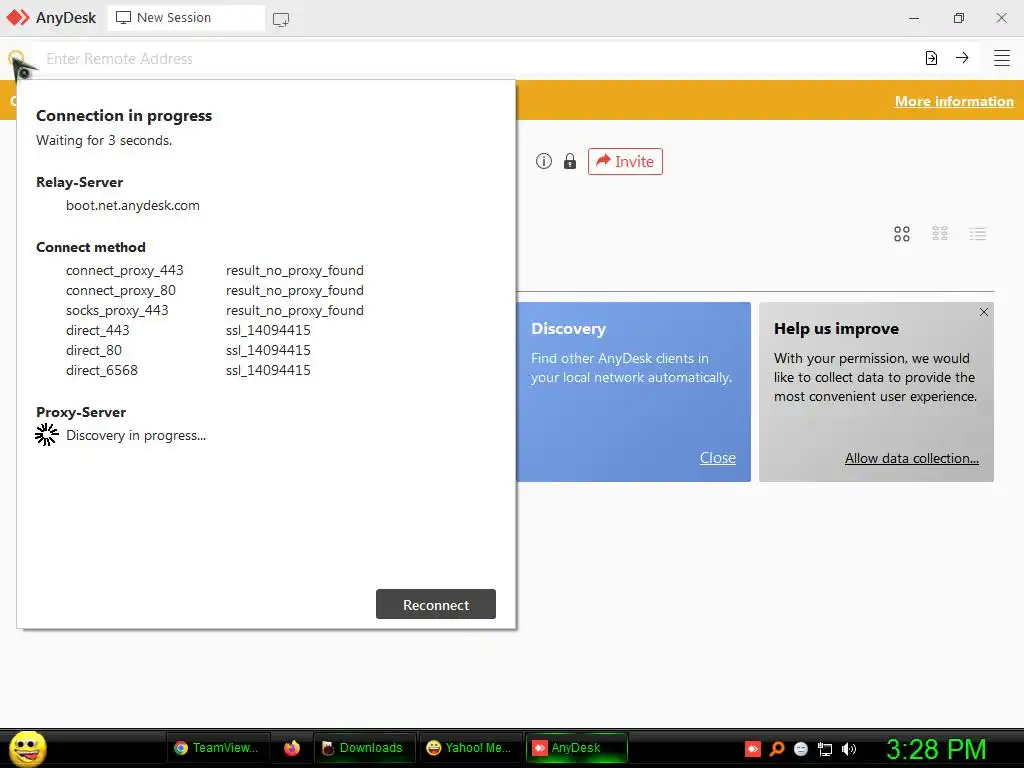This screenshot has height=768, width=1024.
Task: Restore down the AnyDesk window
Action: 959,18
